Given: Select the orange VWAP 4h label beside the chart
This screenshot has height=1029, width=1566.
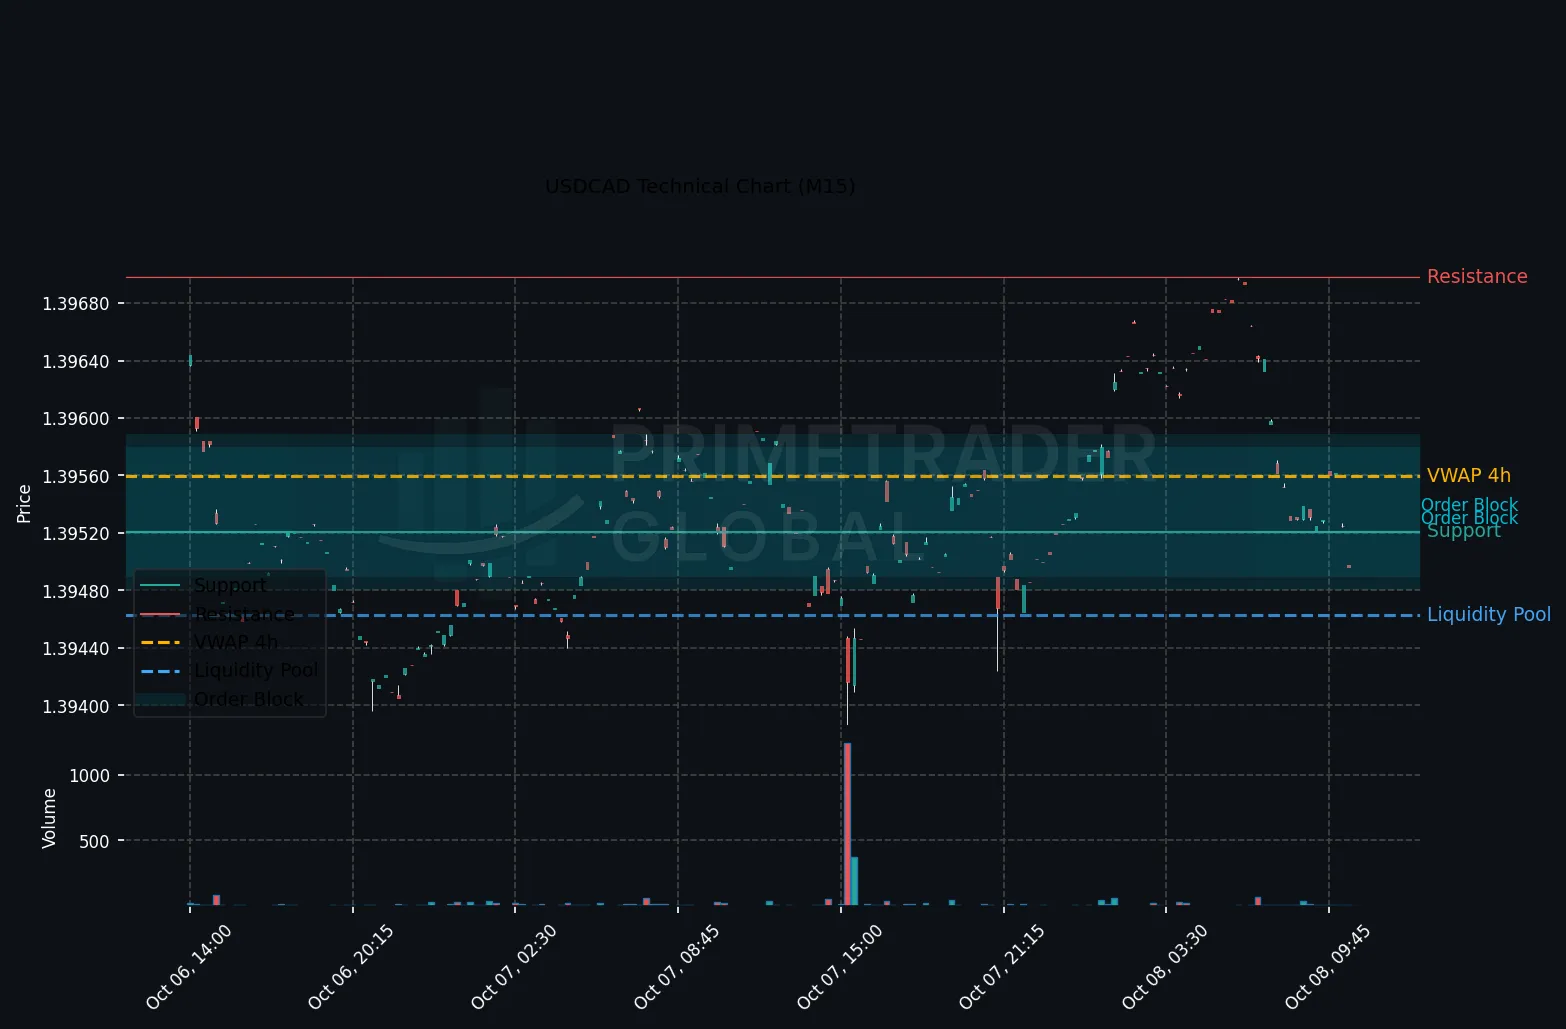Looking at the screenshot, I should coord(1468,476).
